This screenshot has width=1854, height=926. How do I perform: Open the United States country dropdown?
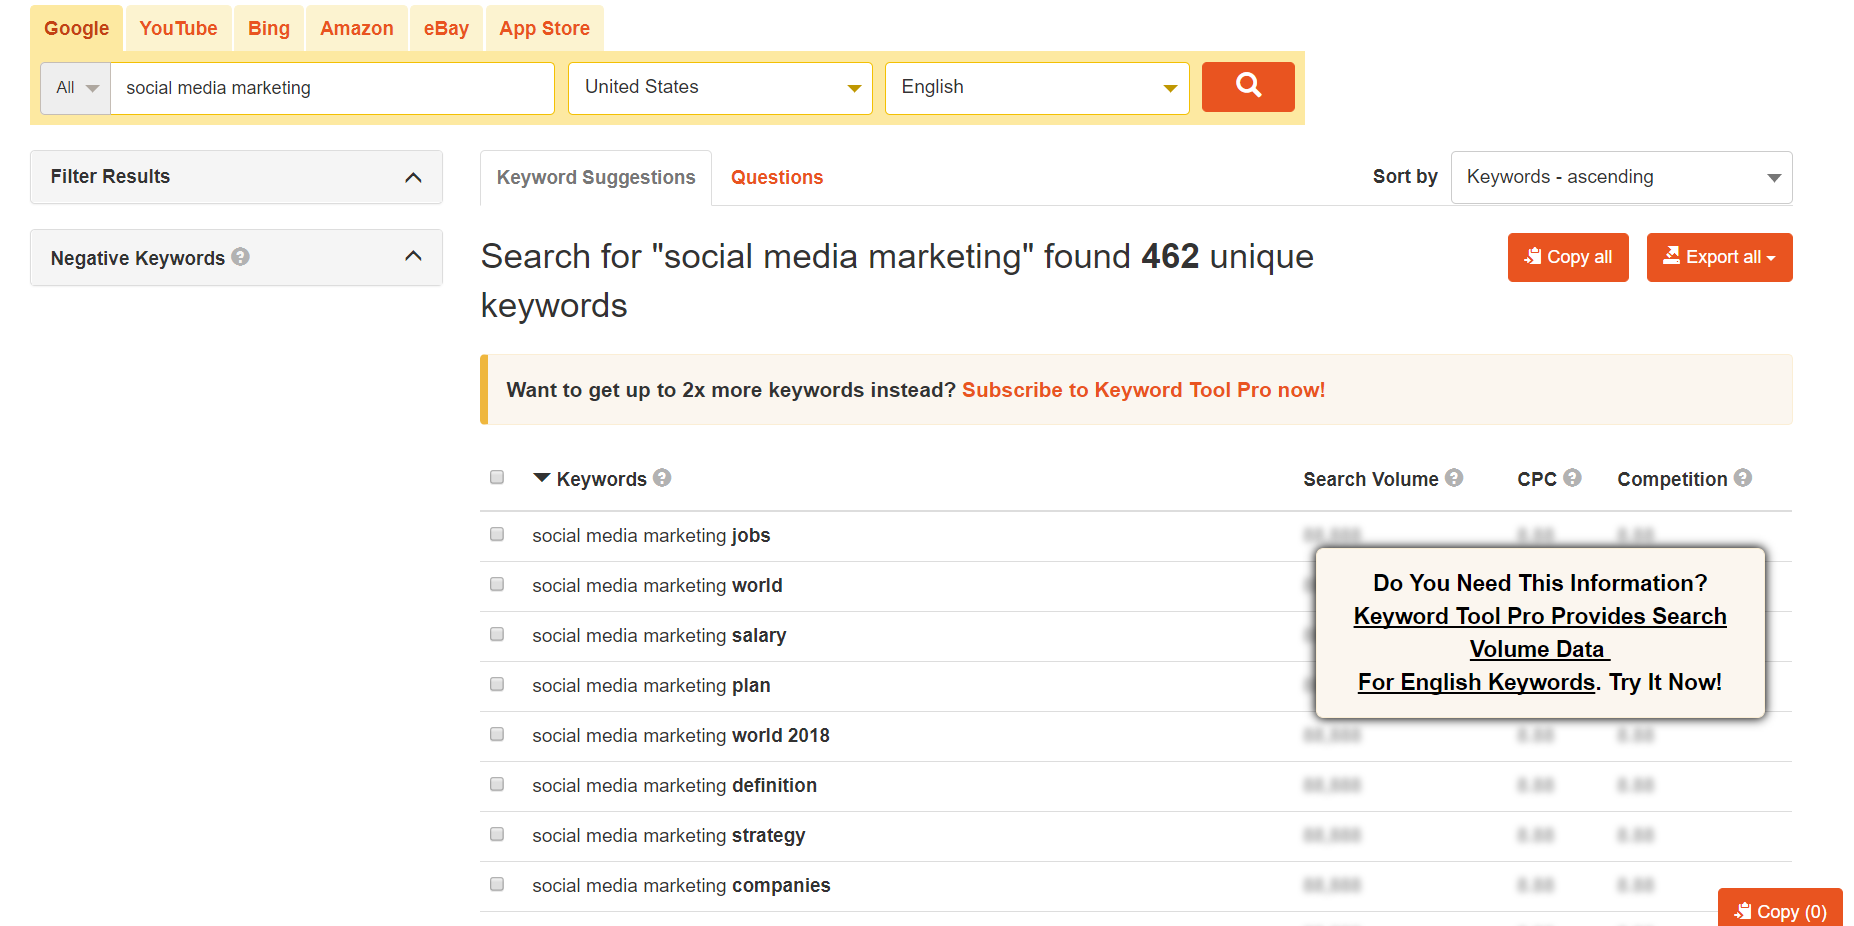click(x=720, y=88)
